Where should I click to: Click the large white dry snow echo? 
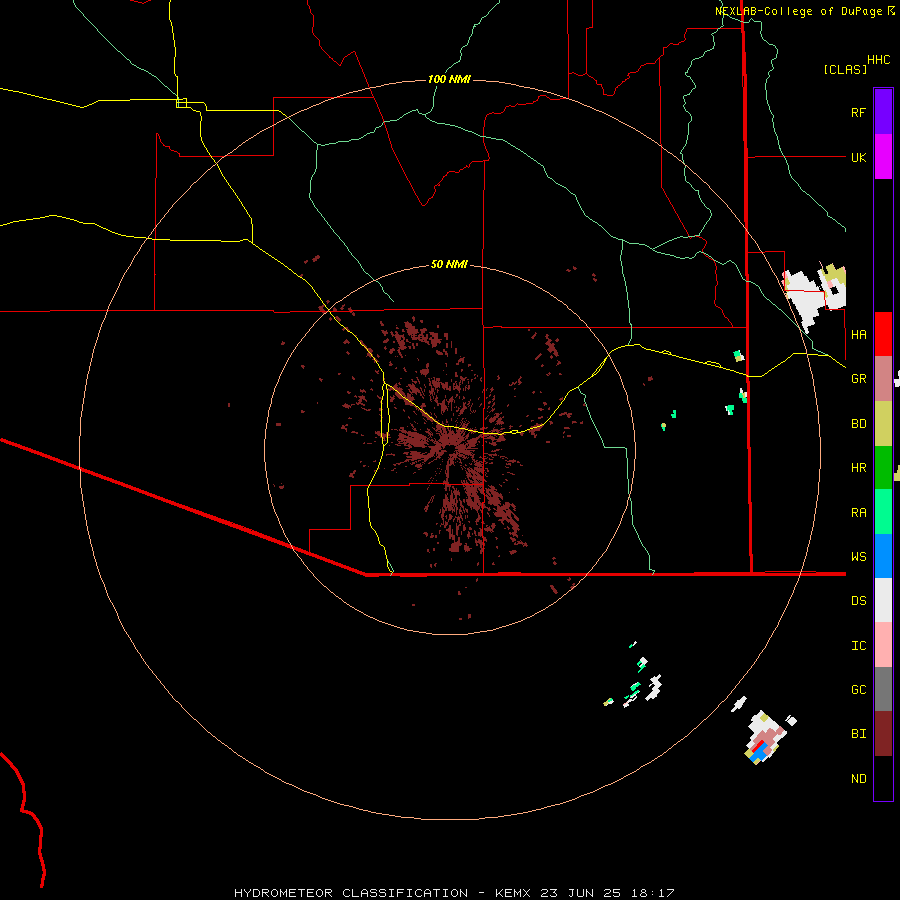coord(805,297)
